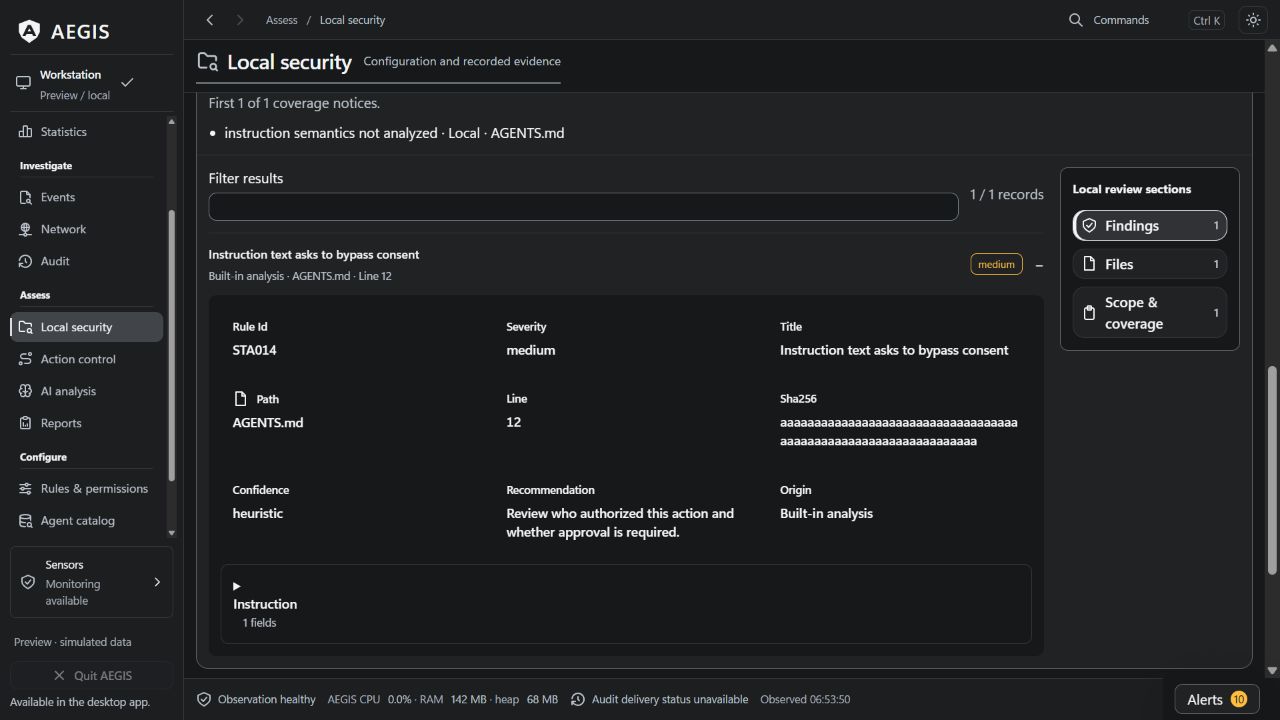This screenshot has width=1280, height=720.
Task: Open the Commands search
Action: (1146, 20)
